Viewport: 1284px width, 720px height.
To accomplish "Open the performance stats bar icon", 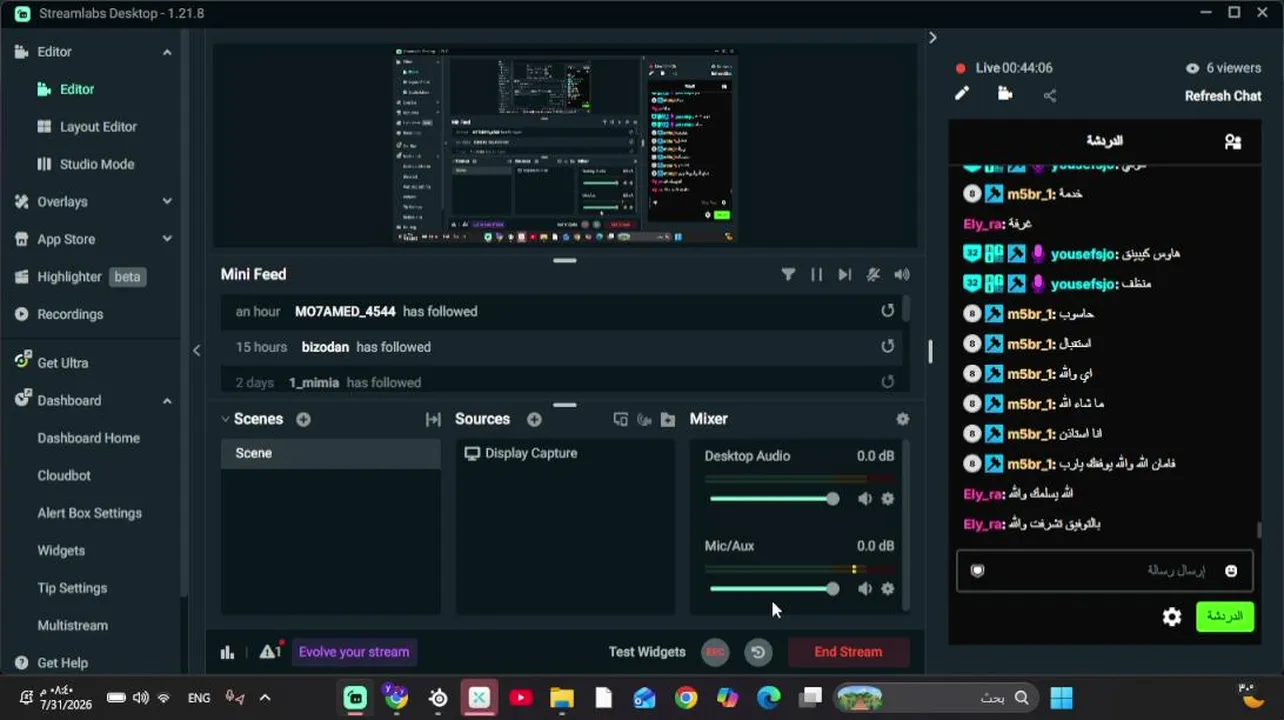I will click(228, 652).
